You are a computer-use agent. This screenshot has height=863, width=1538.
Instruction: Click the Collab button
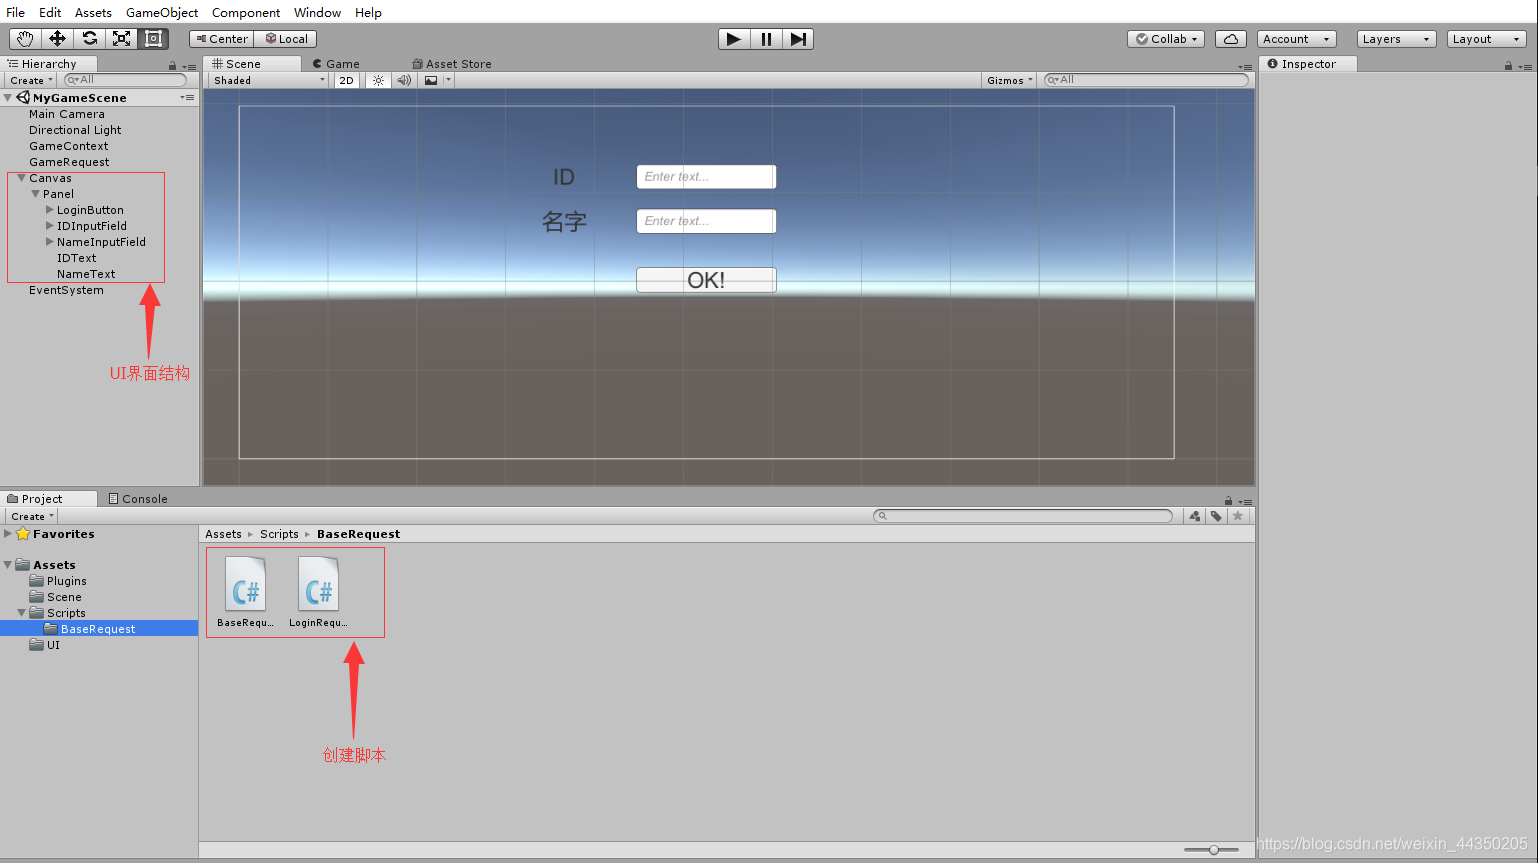[1165, 38]
